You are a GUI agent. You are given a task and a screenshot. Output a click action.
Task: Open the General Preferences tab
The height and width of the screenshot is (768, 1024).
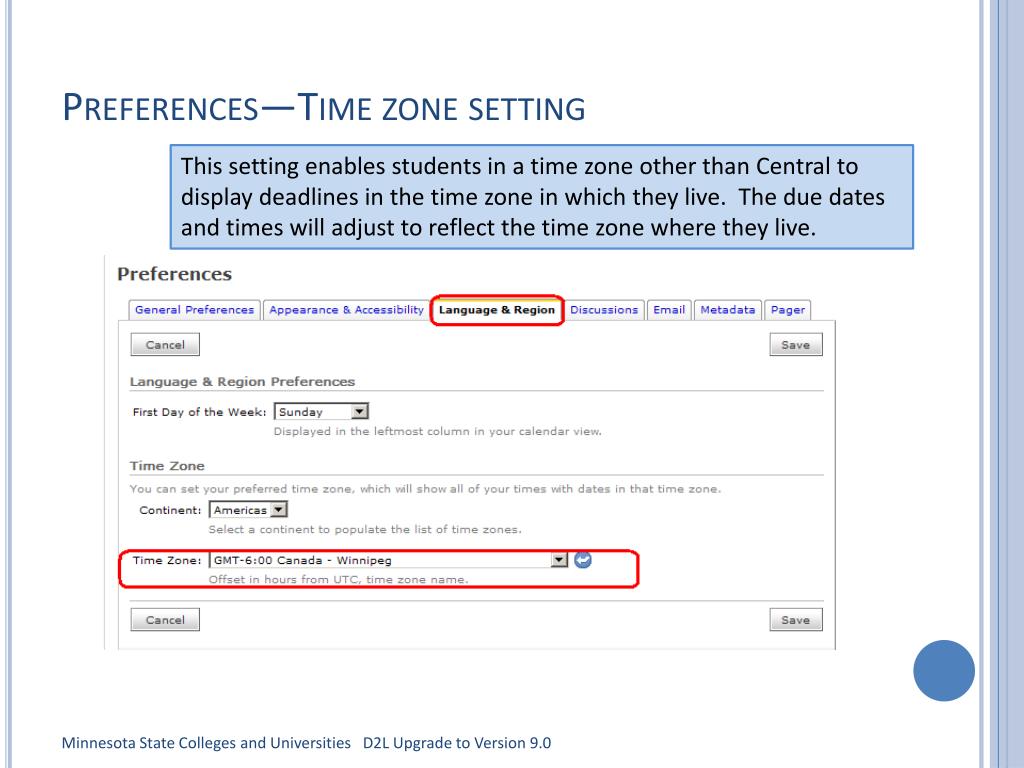click(195, 310)
